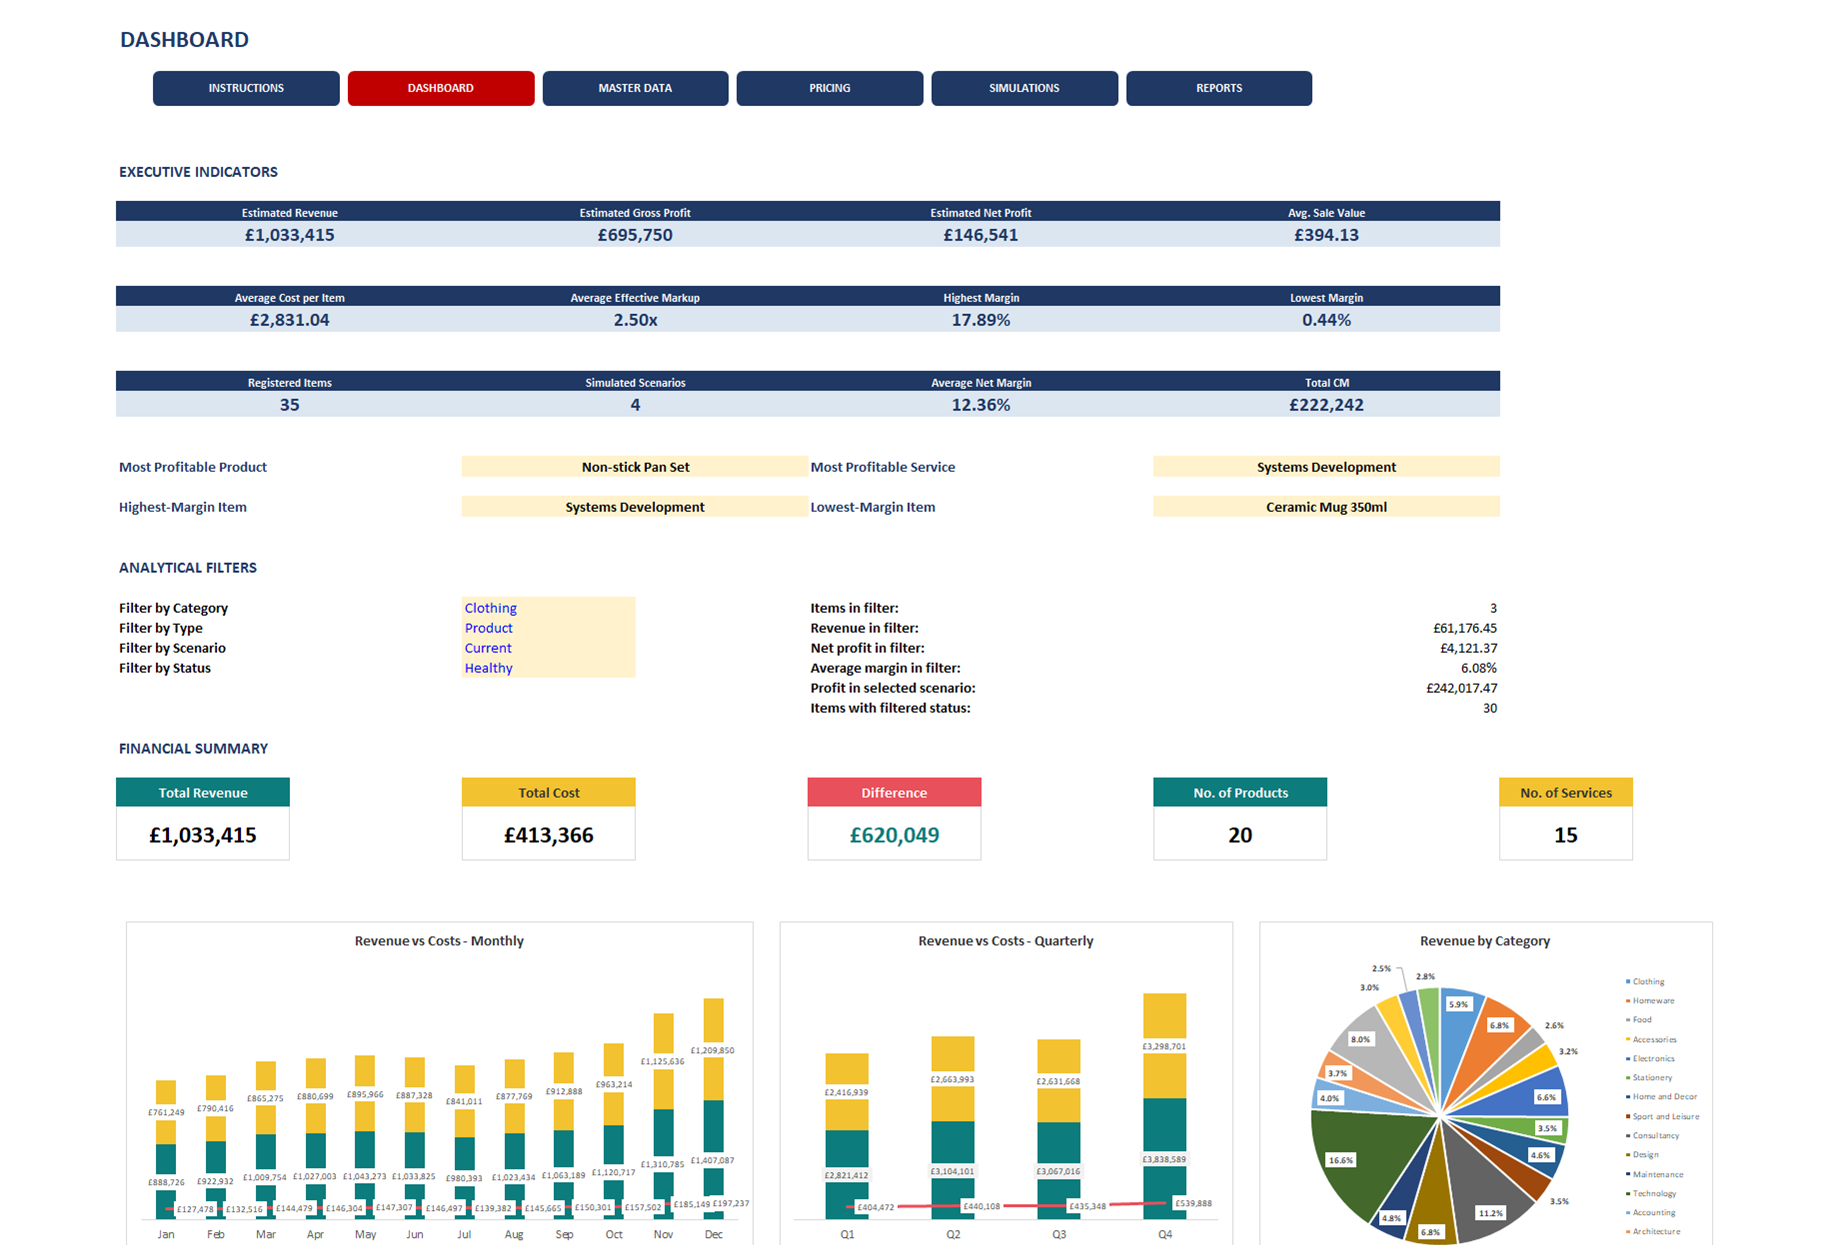Click the Difference card value £620,049
The height and width of the screenshot is (1259, 1831).
[894, 835]
